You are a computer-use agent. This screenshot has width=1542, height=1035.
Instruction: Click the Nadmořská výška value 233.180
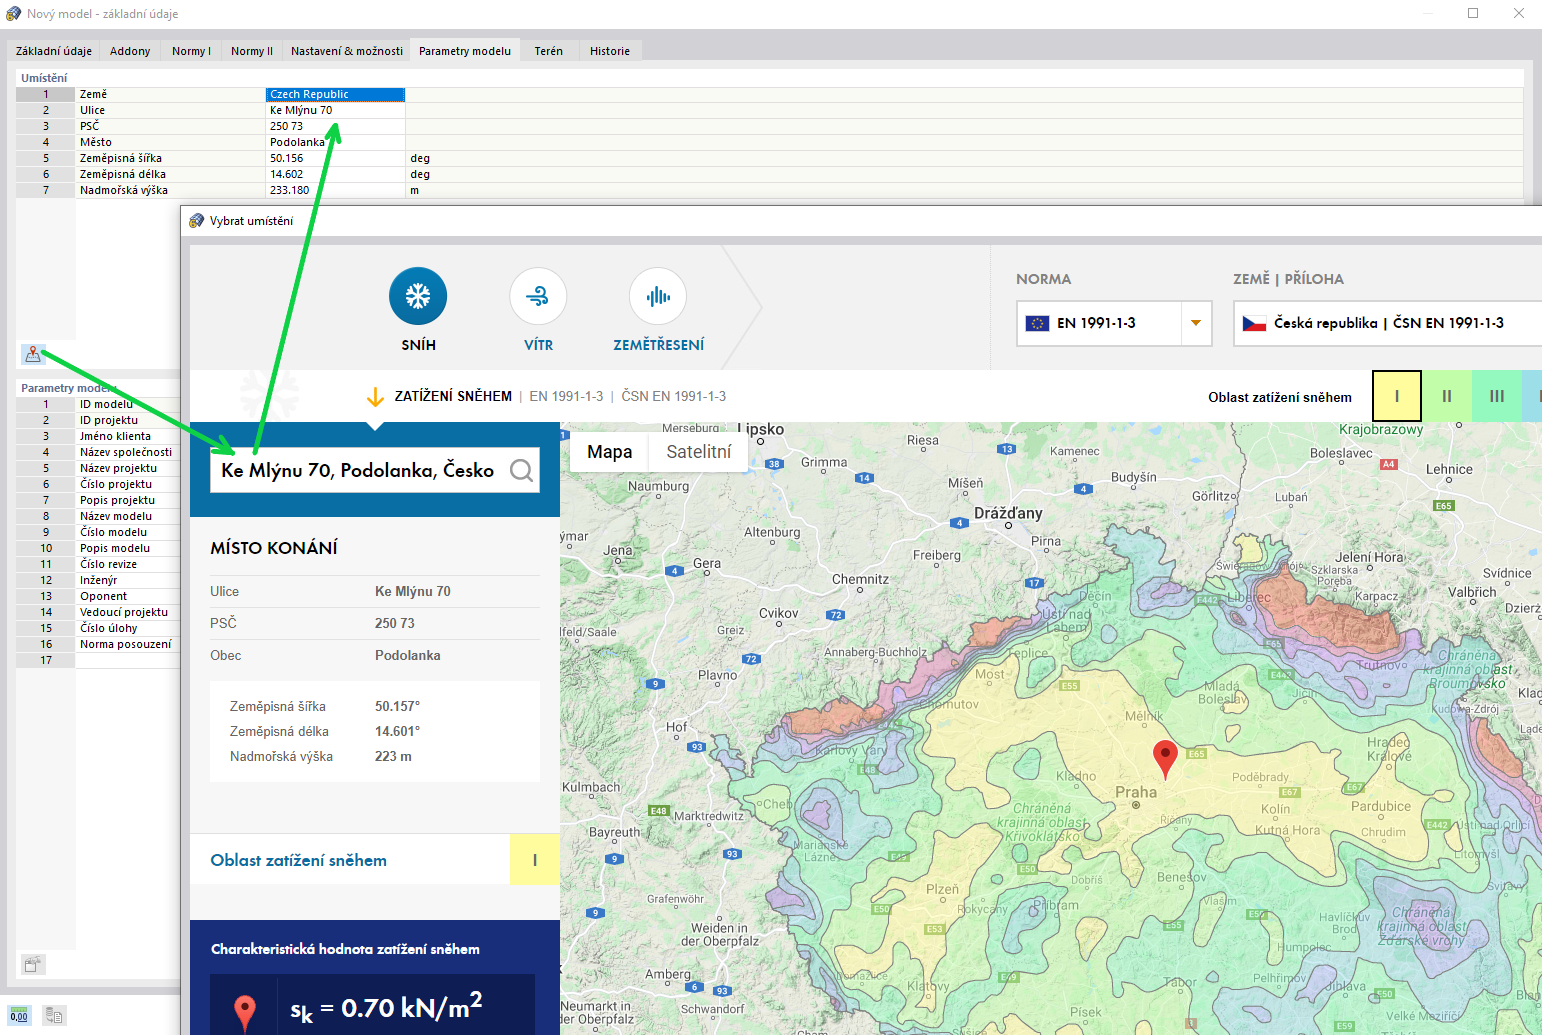335,190
